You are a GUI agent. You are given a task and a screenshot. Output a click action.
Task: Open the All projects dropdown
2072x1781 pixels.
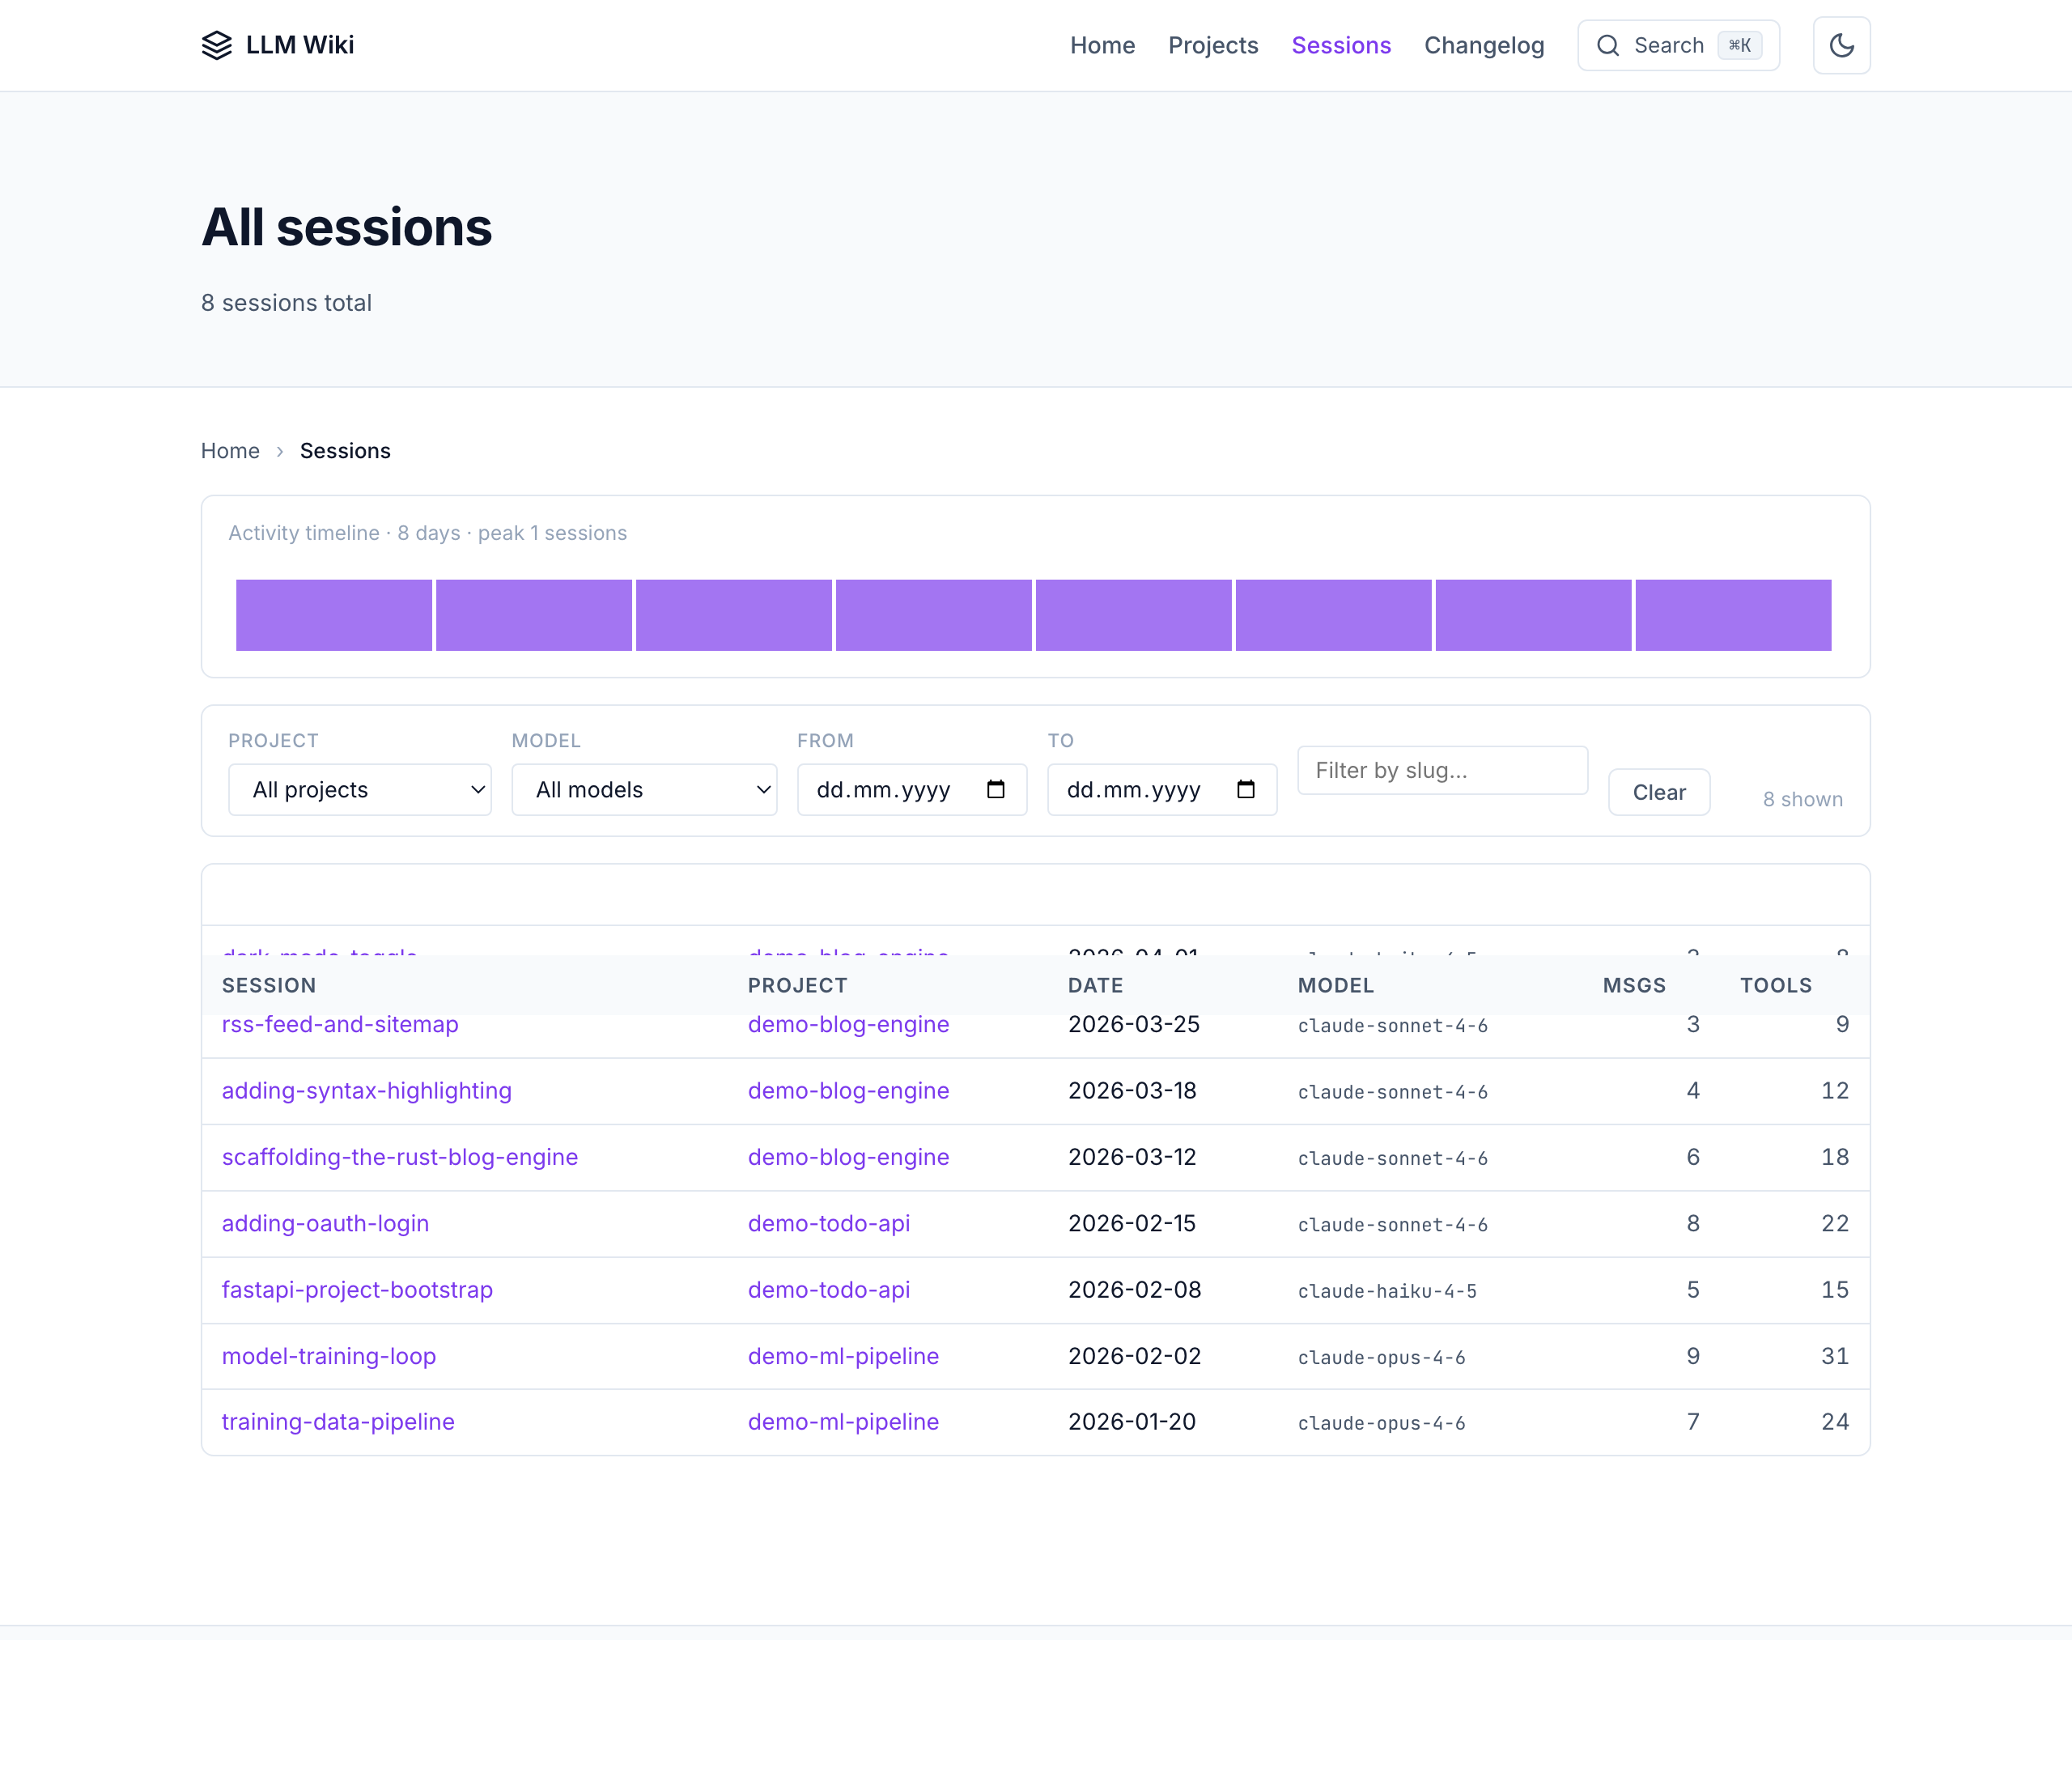359,789
